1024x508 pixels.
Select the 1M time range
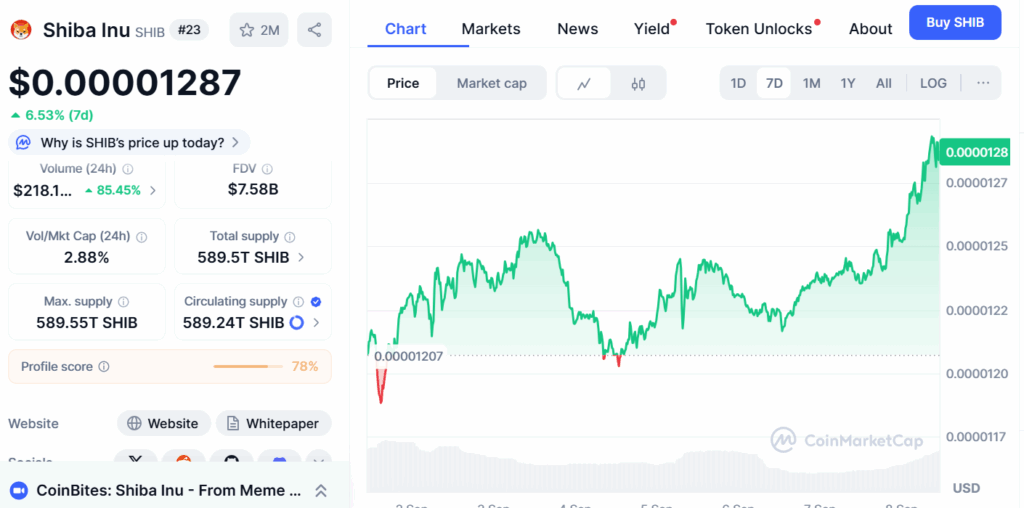point(811,83)
